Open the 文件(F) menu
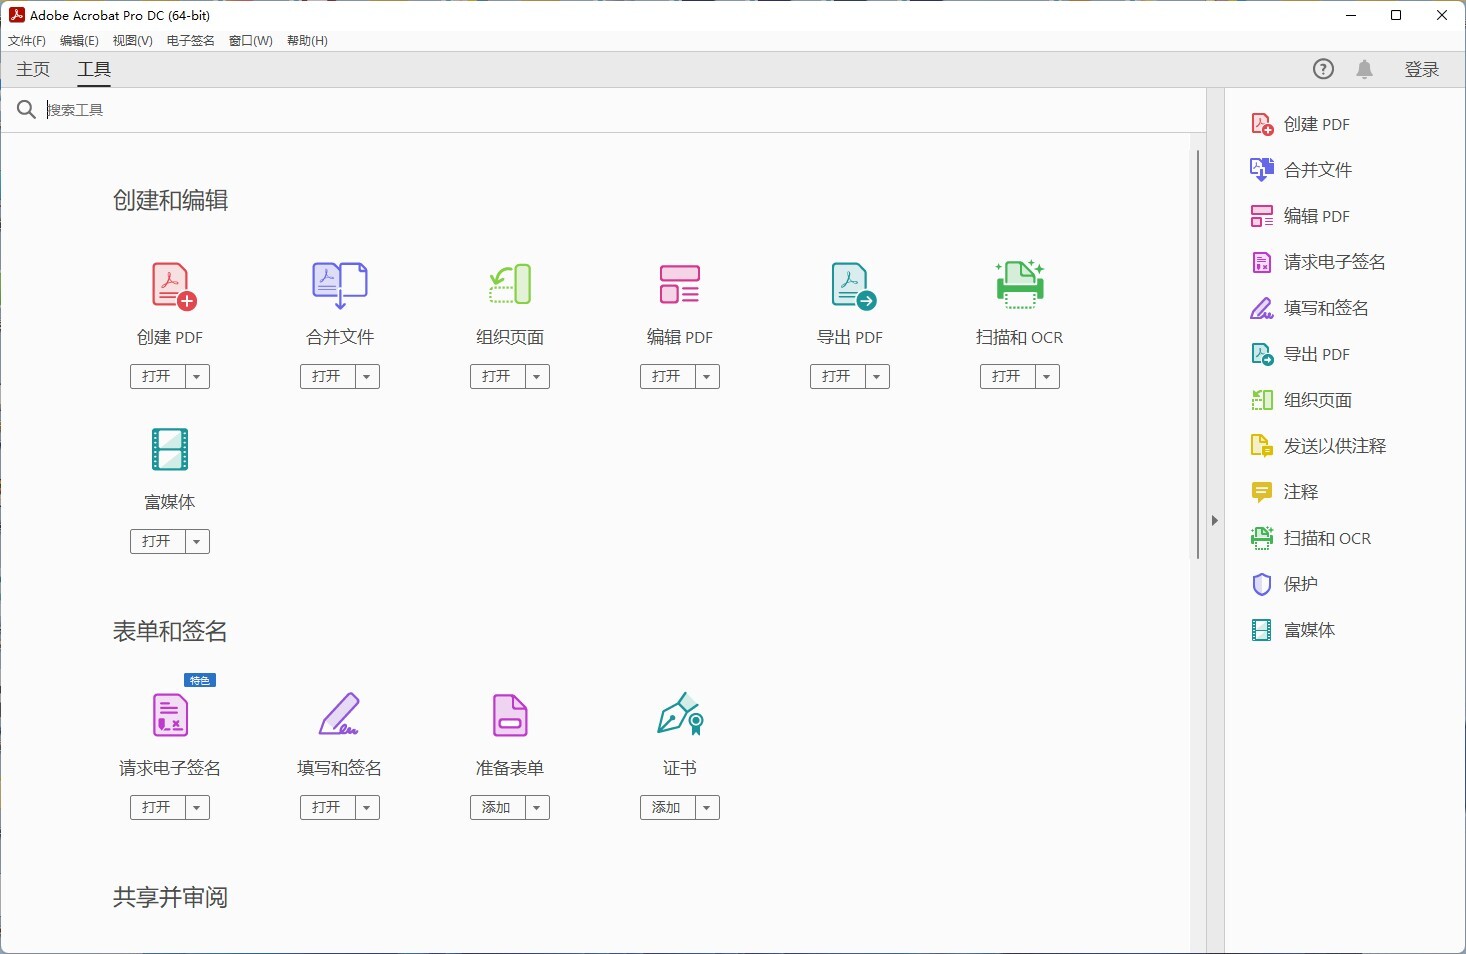The image size is (1466, 954). point(27,41)
